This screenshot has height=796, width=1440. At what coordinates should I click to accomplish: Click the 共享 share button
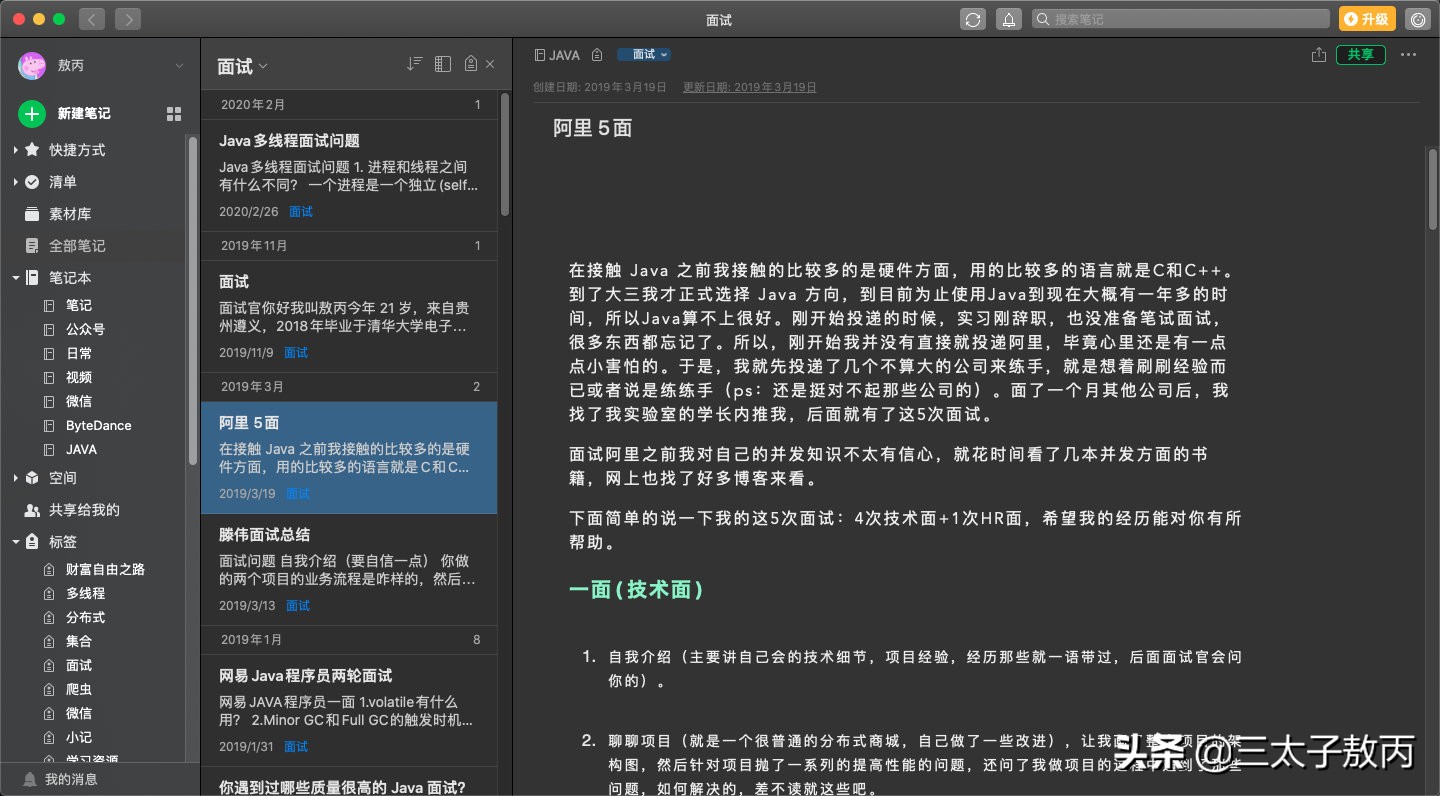pyautogui.click(x=1361, y=55)
